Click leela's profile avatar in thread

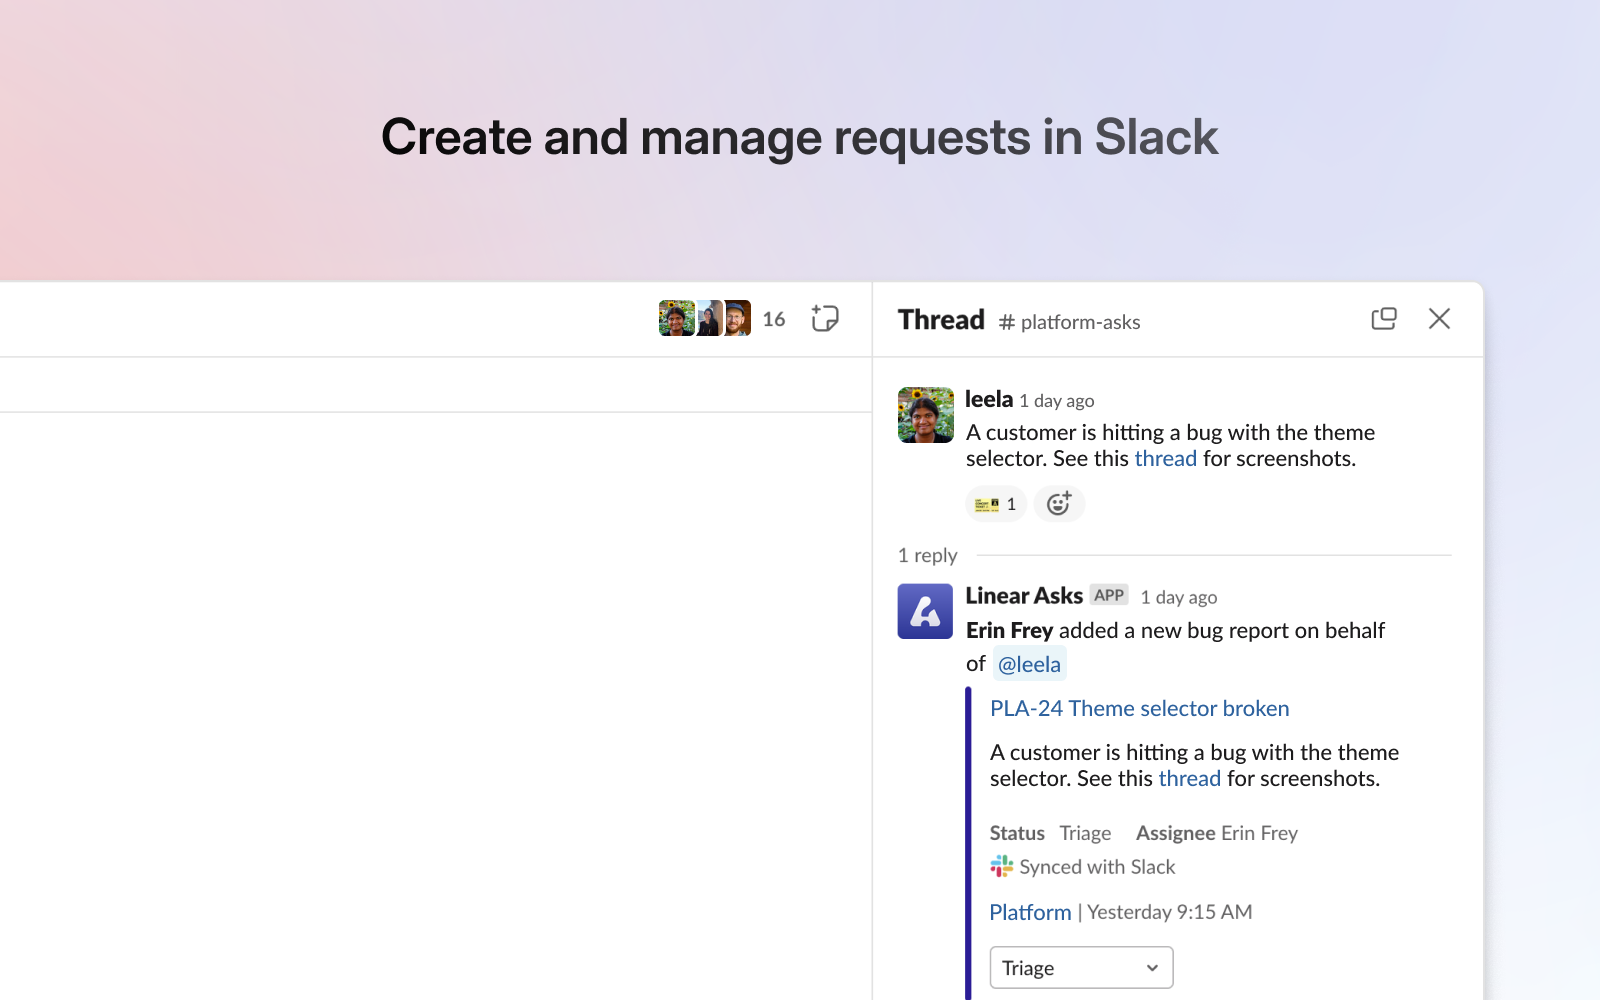tap(926, 415)
